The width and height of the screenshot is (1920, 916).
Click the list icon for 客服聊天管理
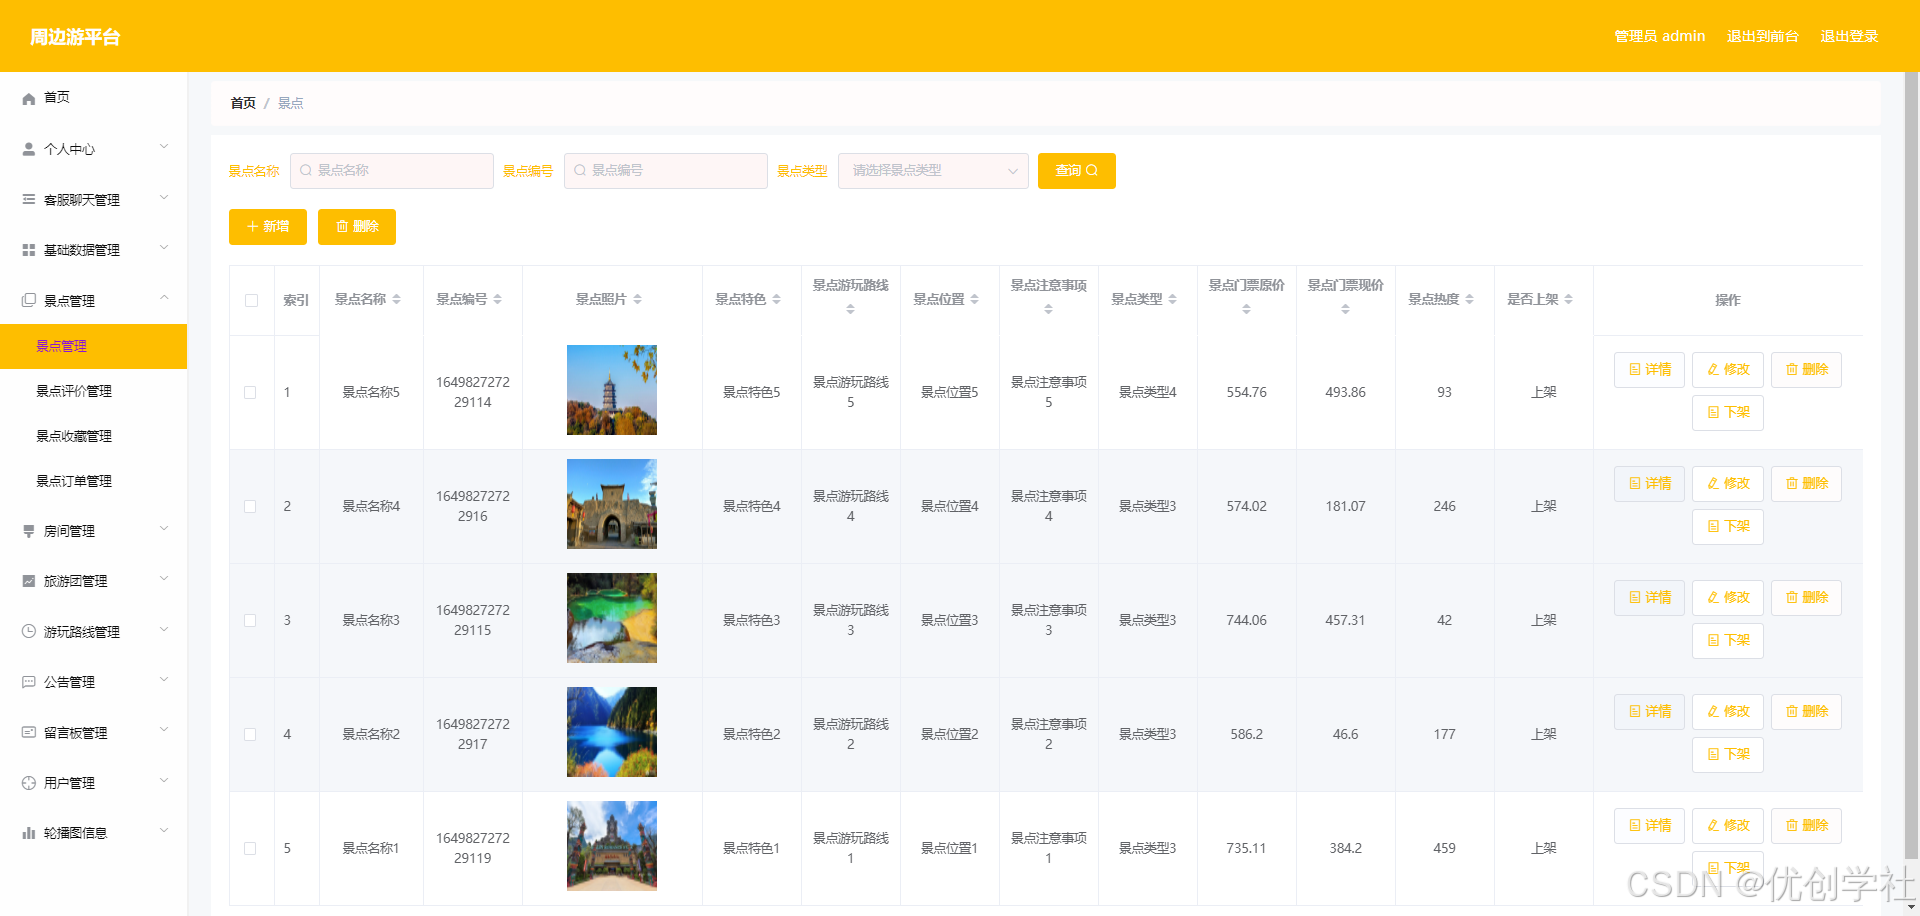tap(29, 199)
